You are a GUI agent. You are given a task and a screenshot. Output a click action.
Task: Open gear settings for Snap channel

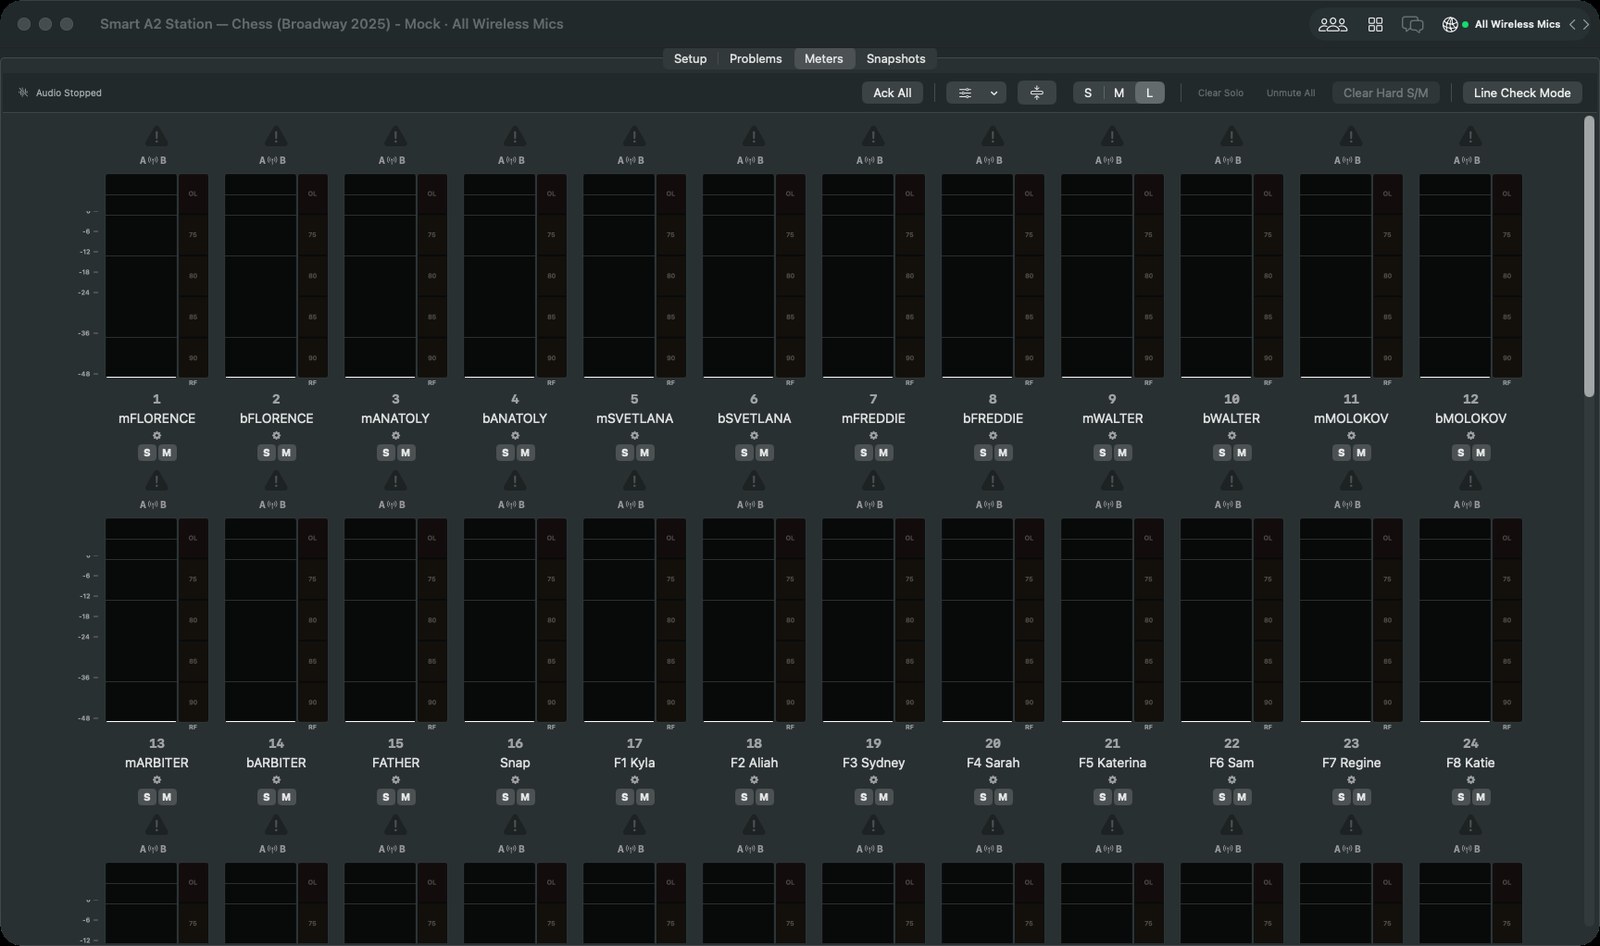coord(515,780)
